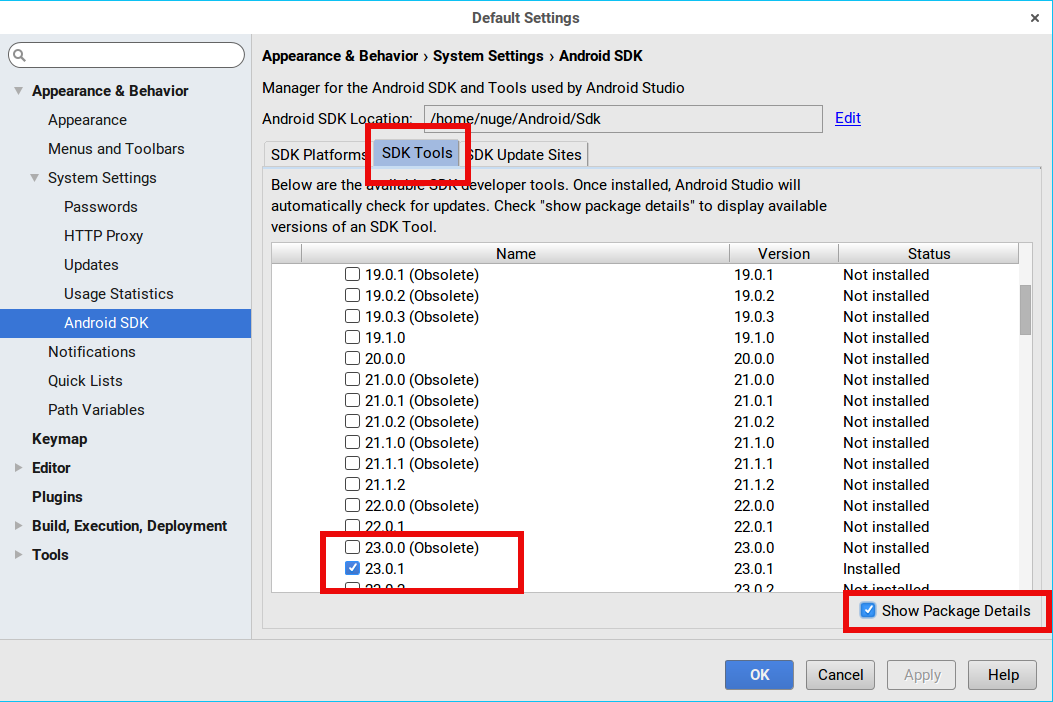Toggle the Show Package Details checkbox
The height and width of the screenshot is (702, 1053).
pos(868,611)
